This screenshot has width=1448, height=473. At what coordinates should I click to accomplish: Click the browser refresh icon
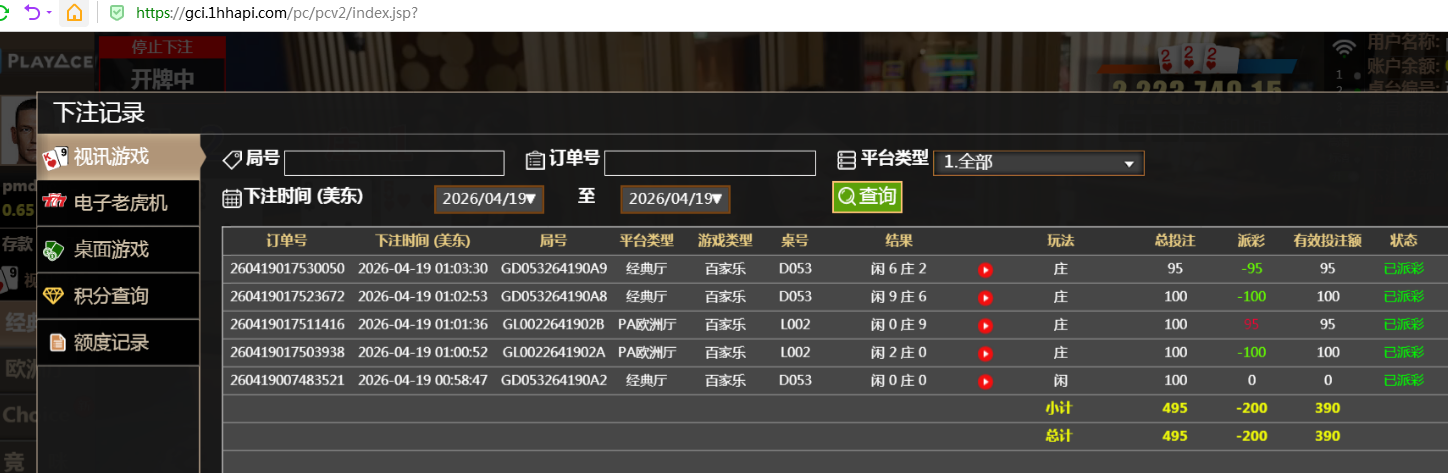(x=4, y=13)
